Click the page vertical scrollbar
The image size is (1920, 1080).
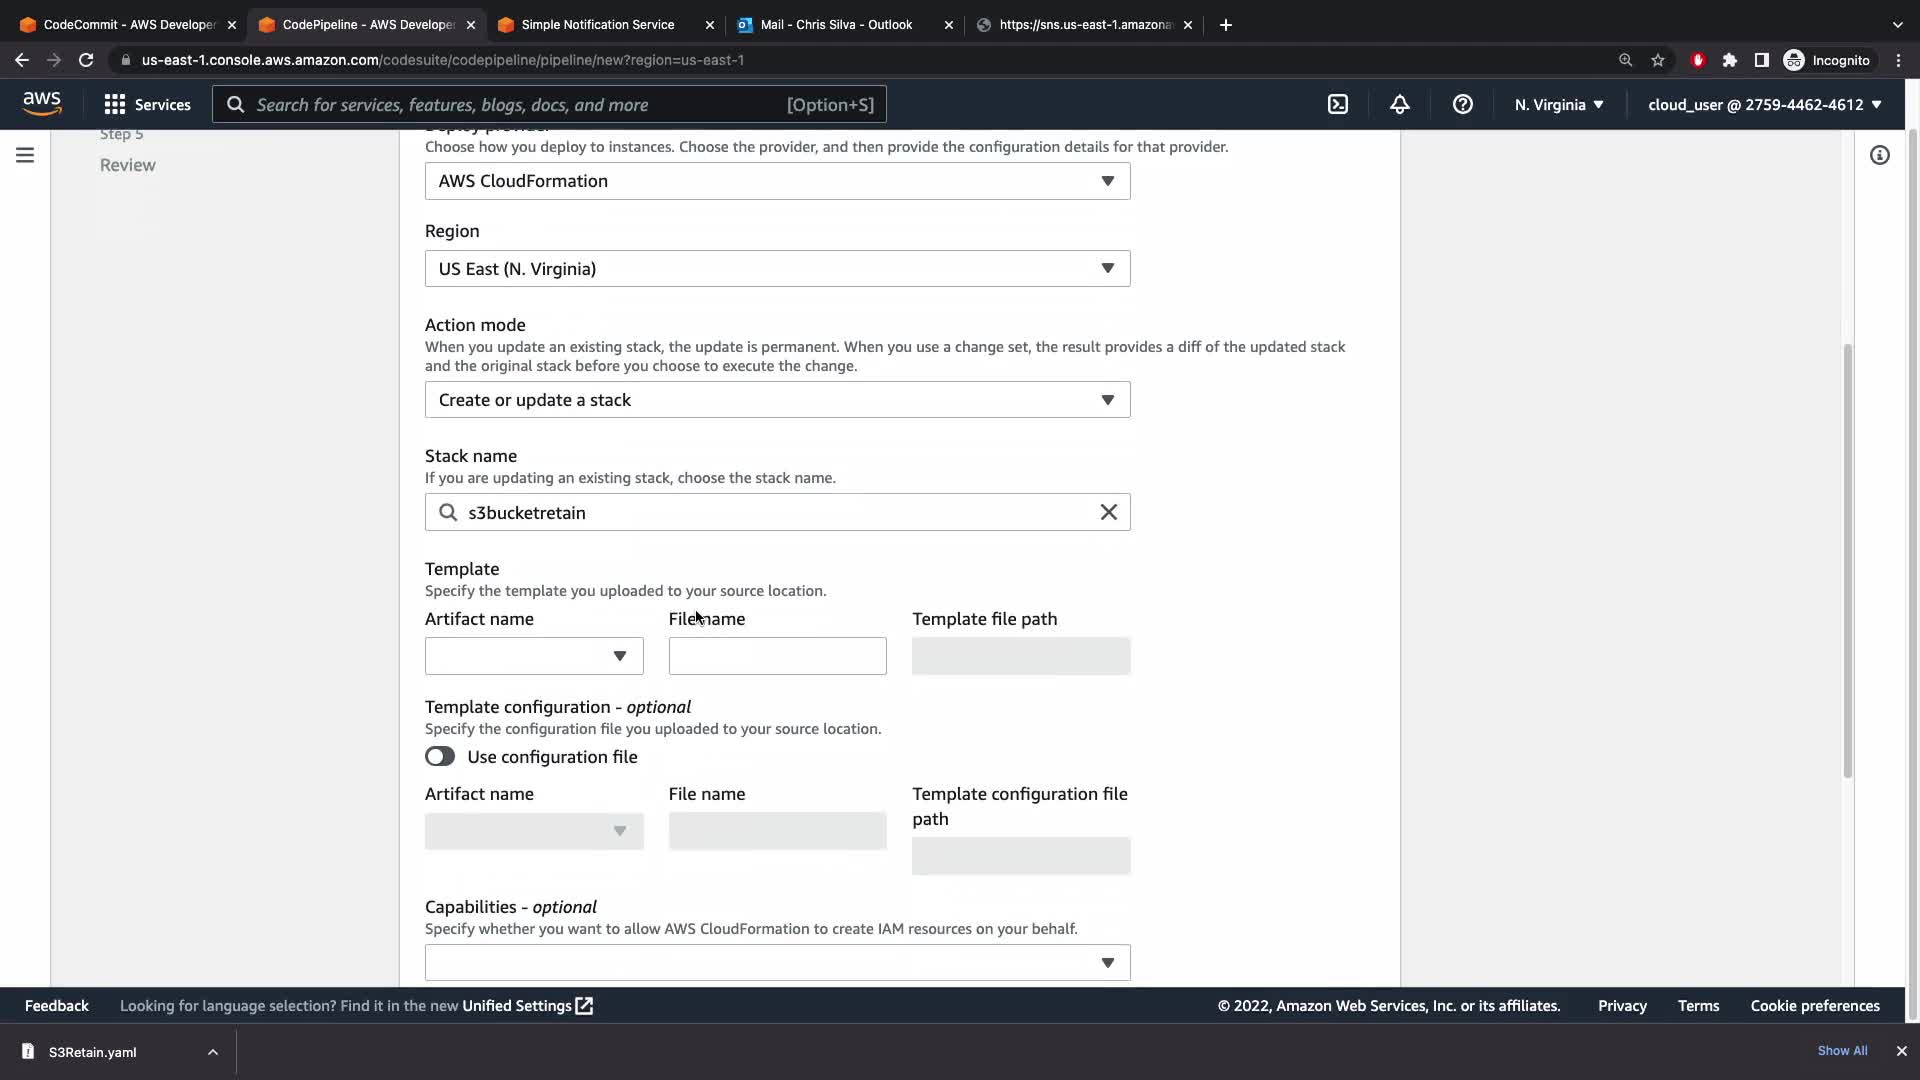1847,560
